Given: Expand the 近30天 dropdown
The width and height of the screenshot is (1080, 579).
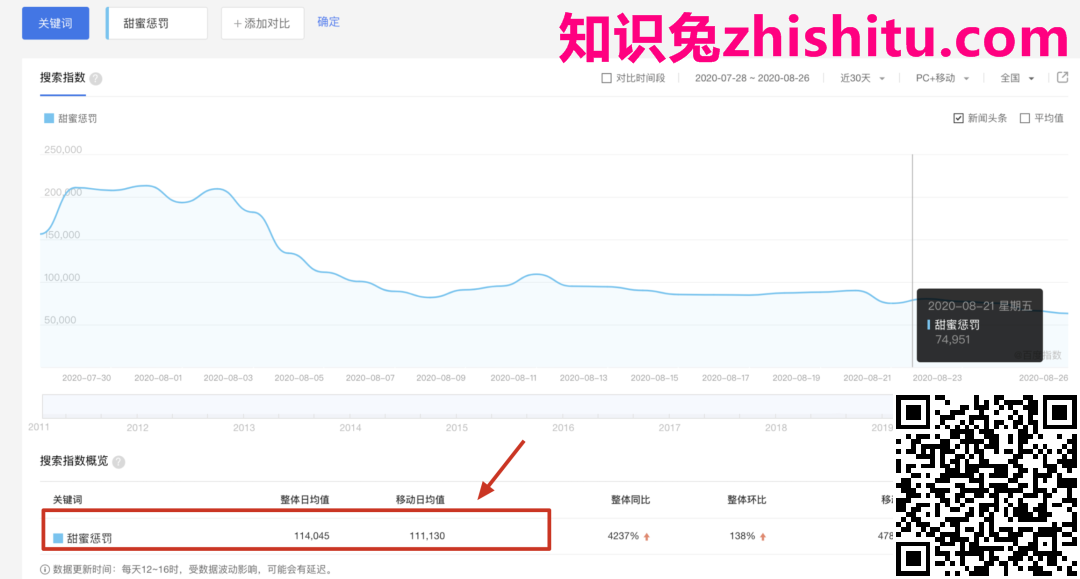Looking at the screenshot, I should click(862, 78).
